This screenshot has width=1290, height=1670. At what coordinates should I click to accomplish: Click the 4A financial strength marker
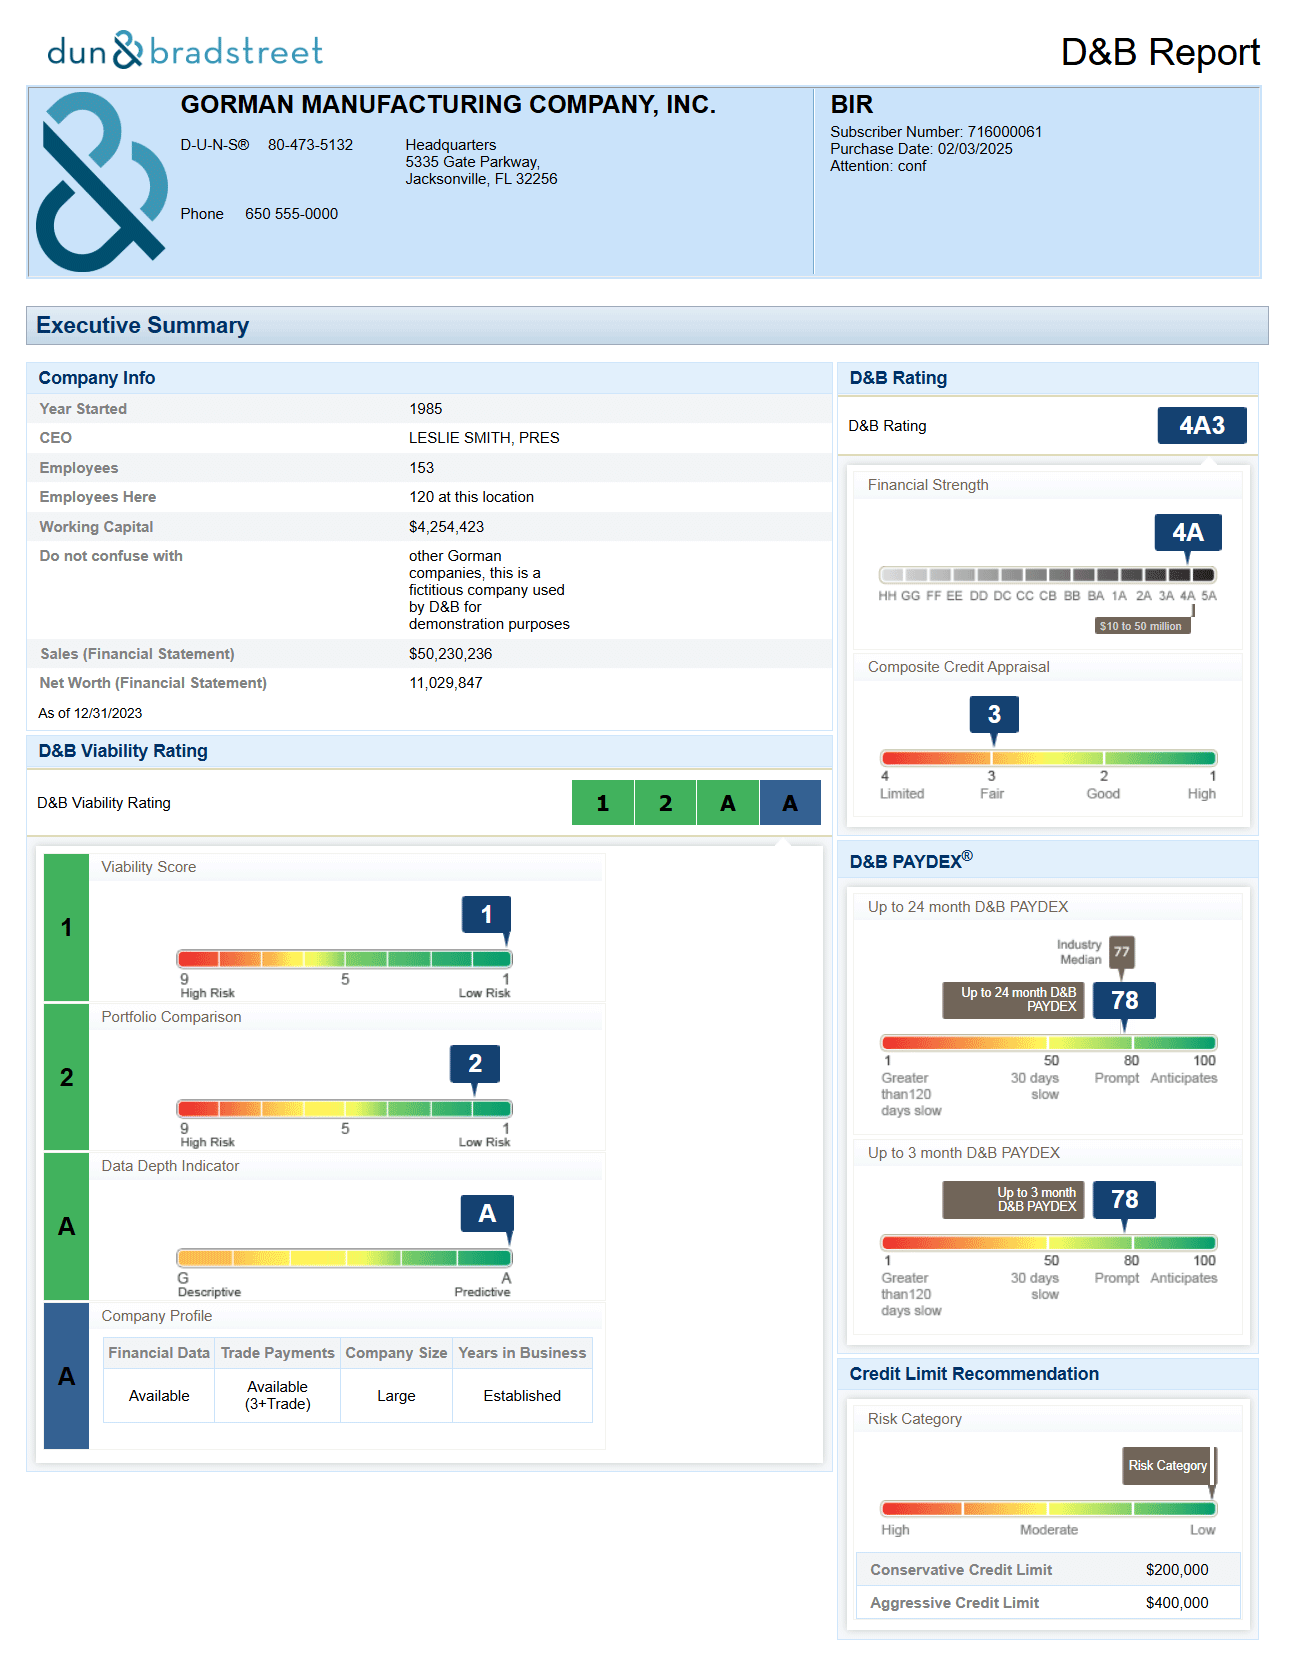tap(1188, 532)
